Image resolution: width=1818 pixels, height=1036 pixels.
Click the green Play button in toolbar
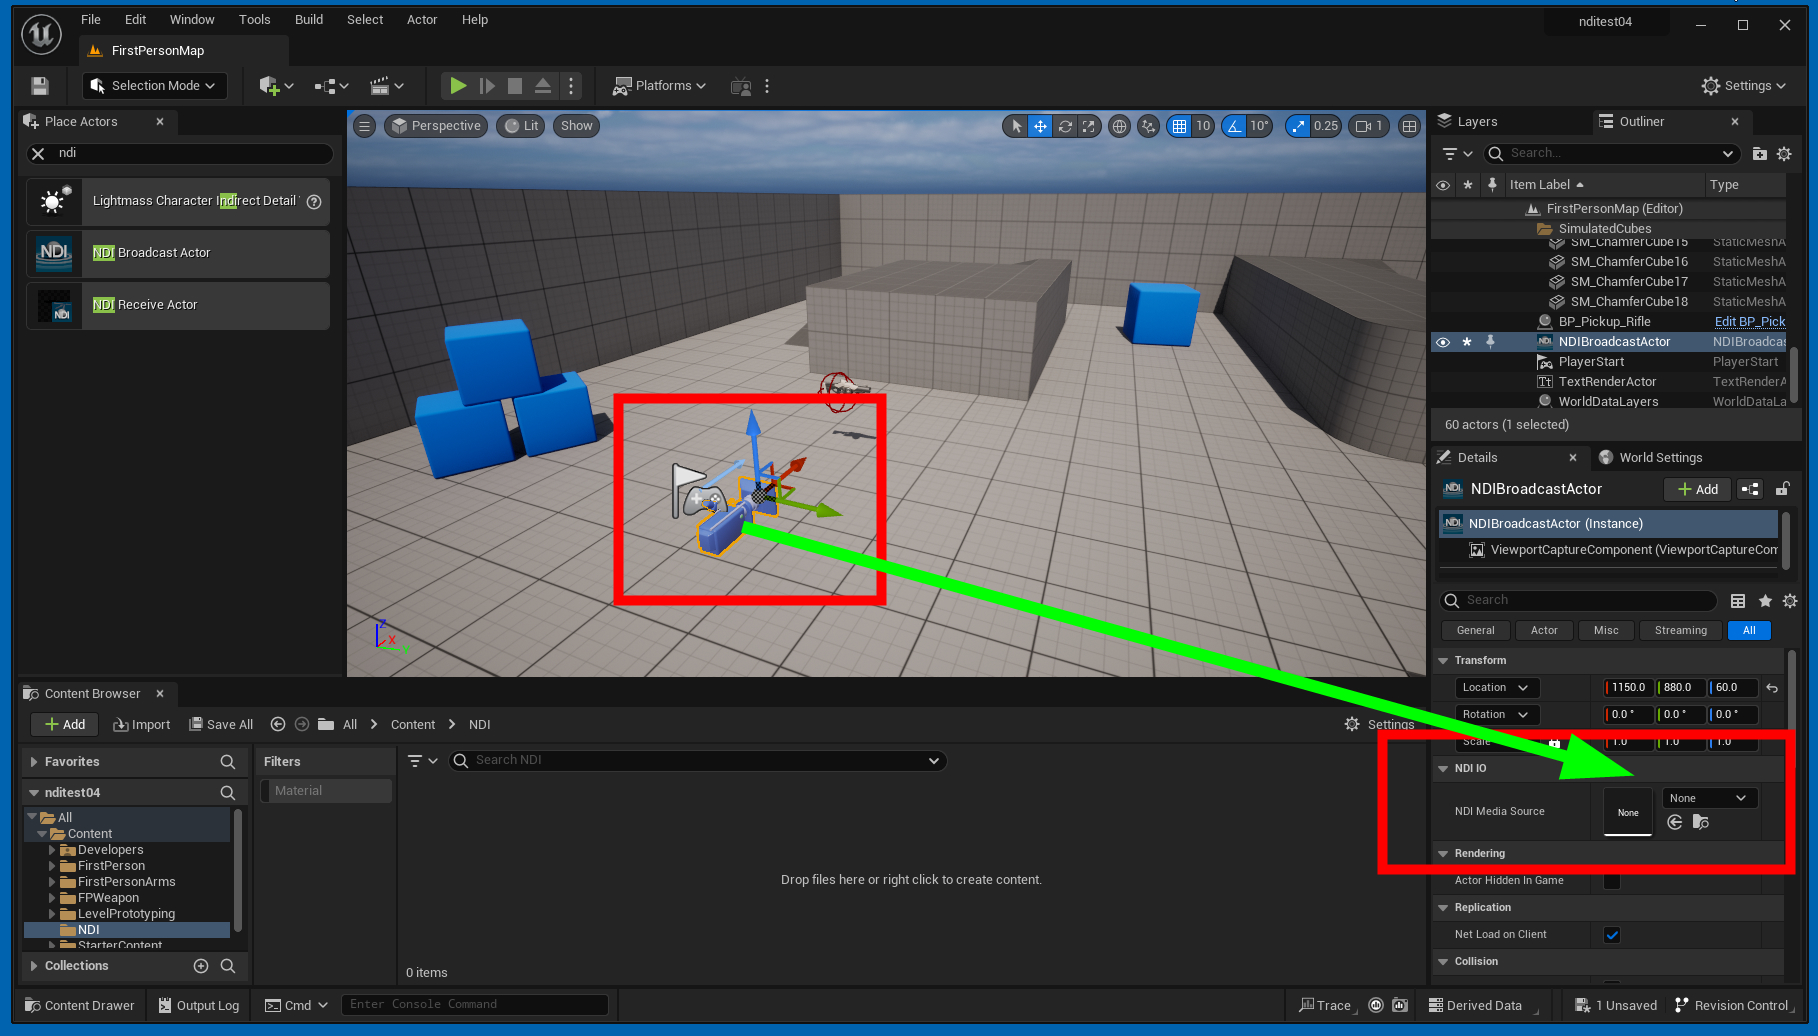pyautogui.click(x=457, y=86)
